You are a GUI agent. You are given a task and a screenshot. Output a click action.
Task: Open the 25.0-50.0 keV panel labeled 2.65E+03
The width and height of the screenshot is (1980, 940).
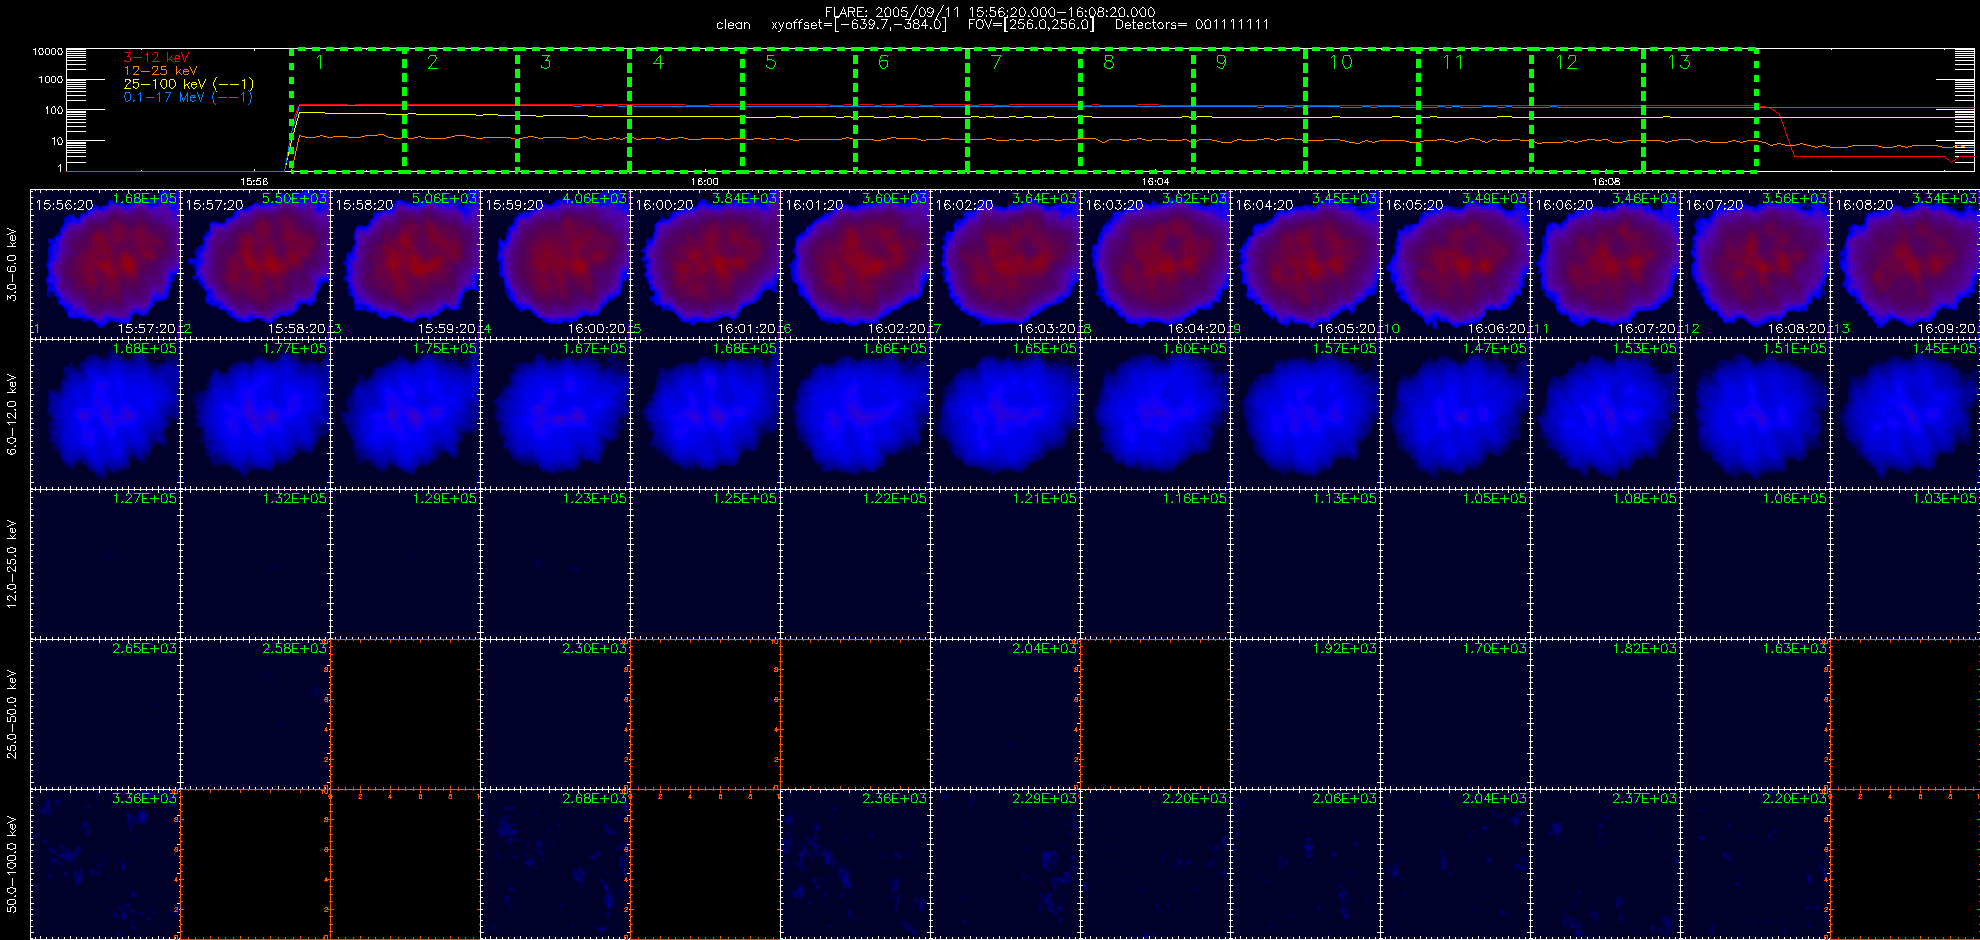[106, 714]
